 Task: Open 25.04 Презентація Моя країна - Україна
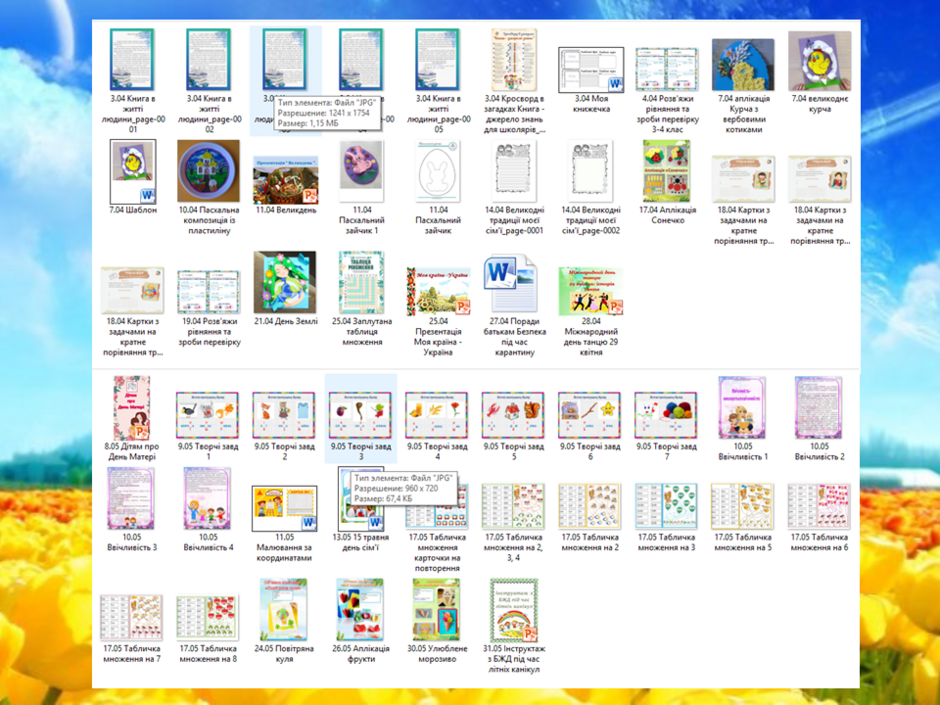tap(438, 292)
